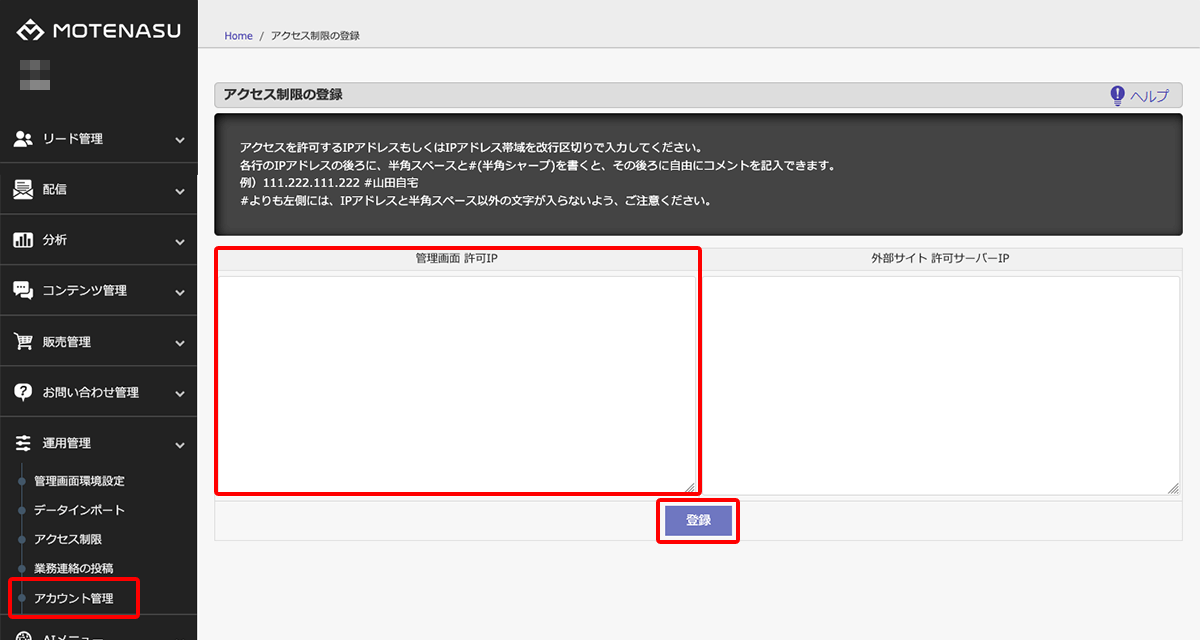Collapse the 運用管理 section chevron

(179, 444)
